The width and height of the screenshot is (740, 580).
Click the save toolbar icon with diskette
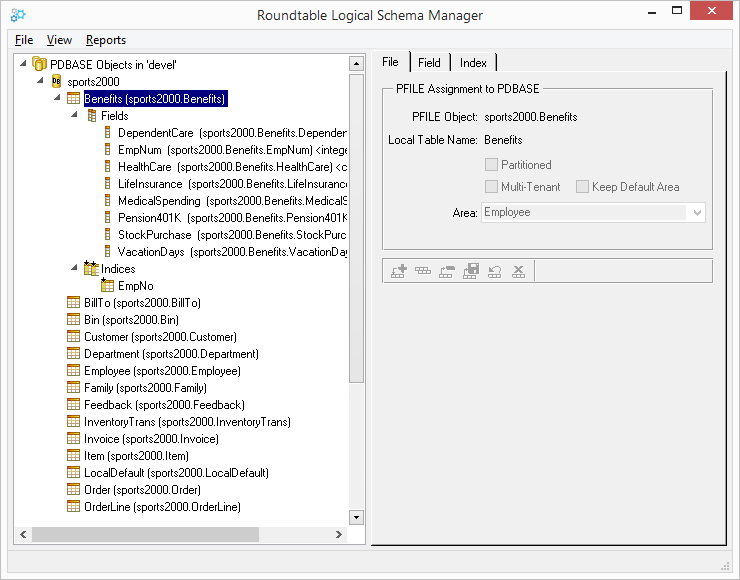coord(471,271)
